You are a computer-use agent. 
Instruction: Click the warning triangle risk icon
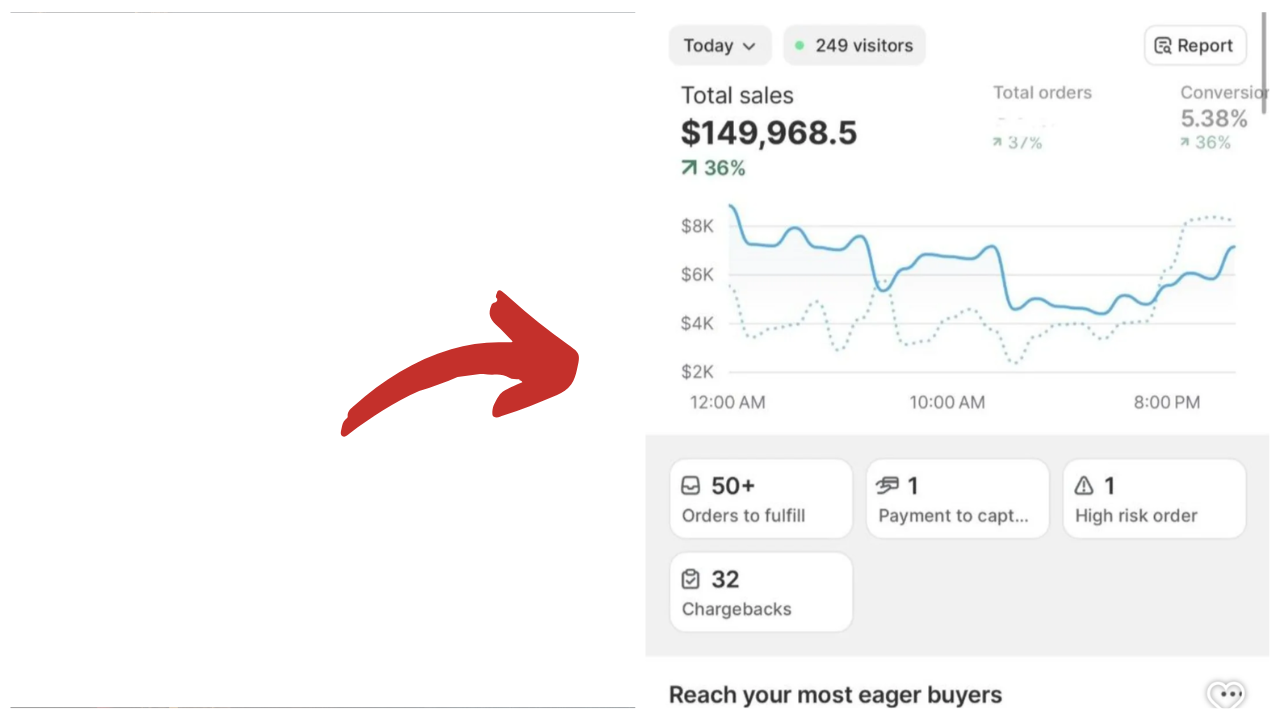coord(1083,486)
